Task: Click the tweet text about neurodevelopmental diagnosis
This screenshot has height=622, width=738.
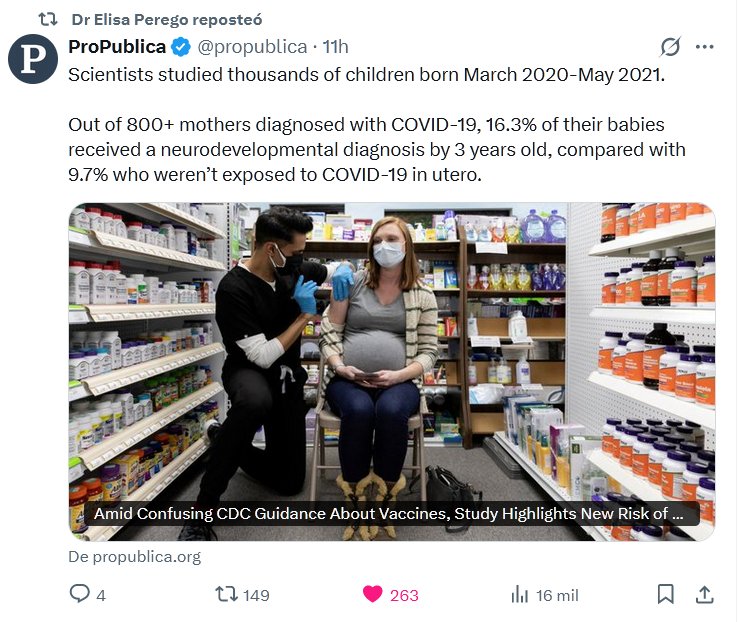Action: [x=377, y=150]
